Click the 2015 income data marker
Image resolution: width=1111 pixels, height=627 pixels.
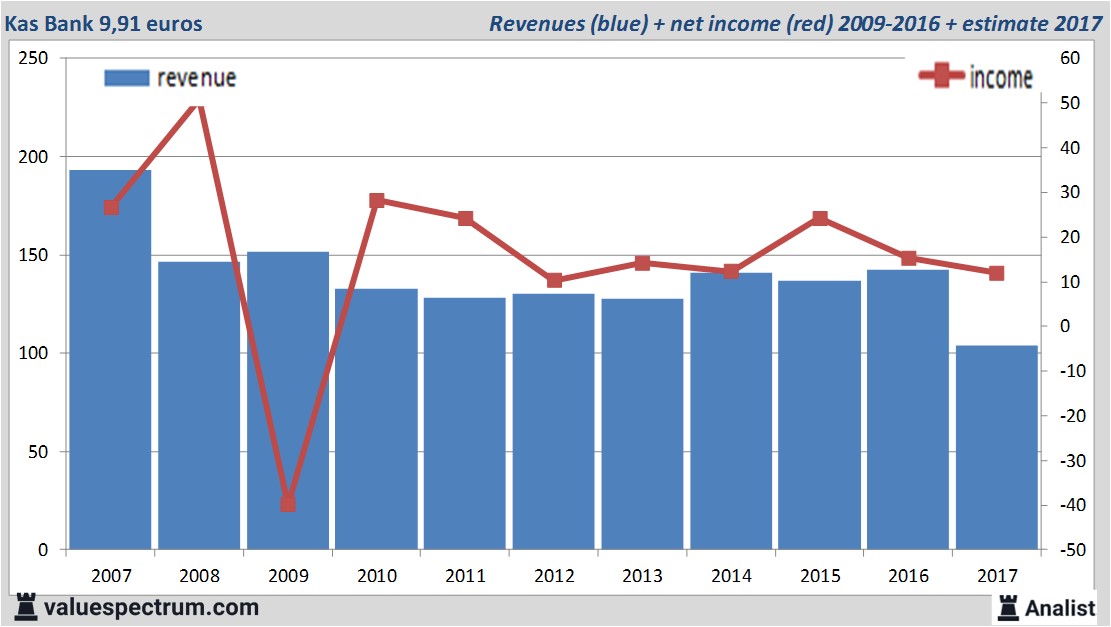[x=820, y=218]
